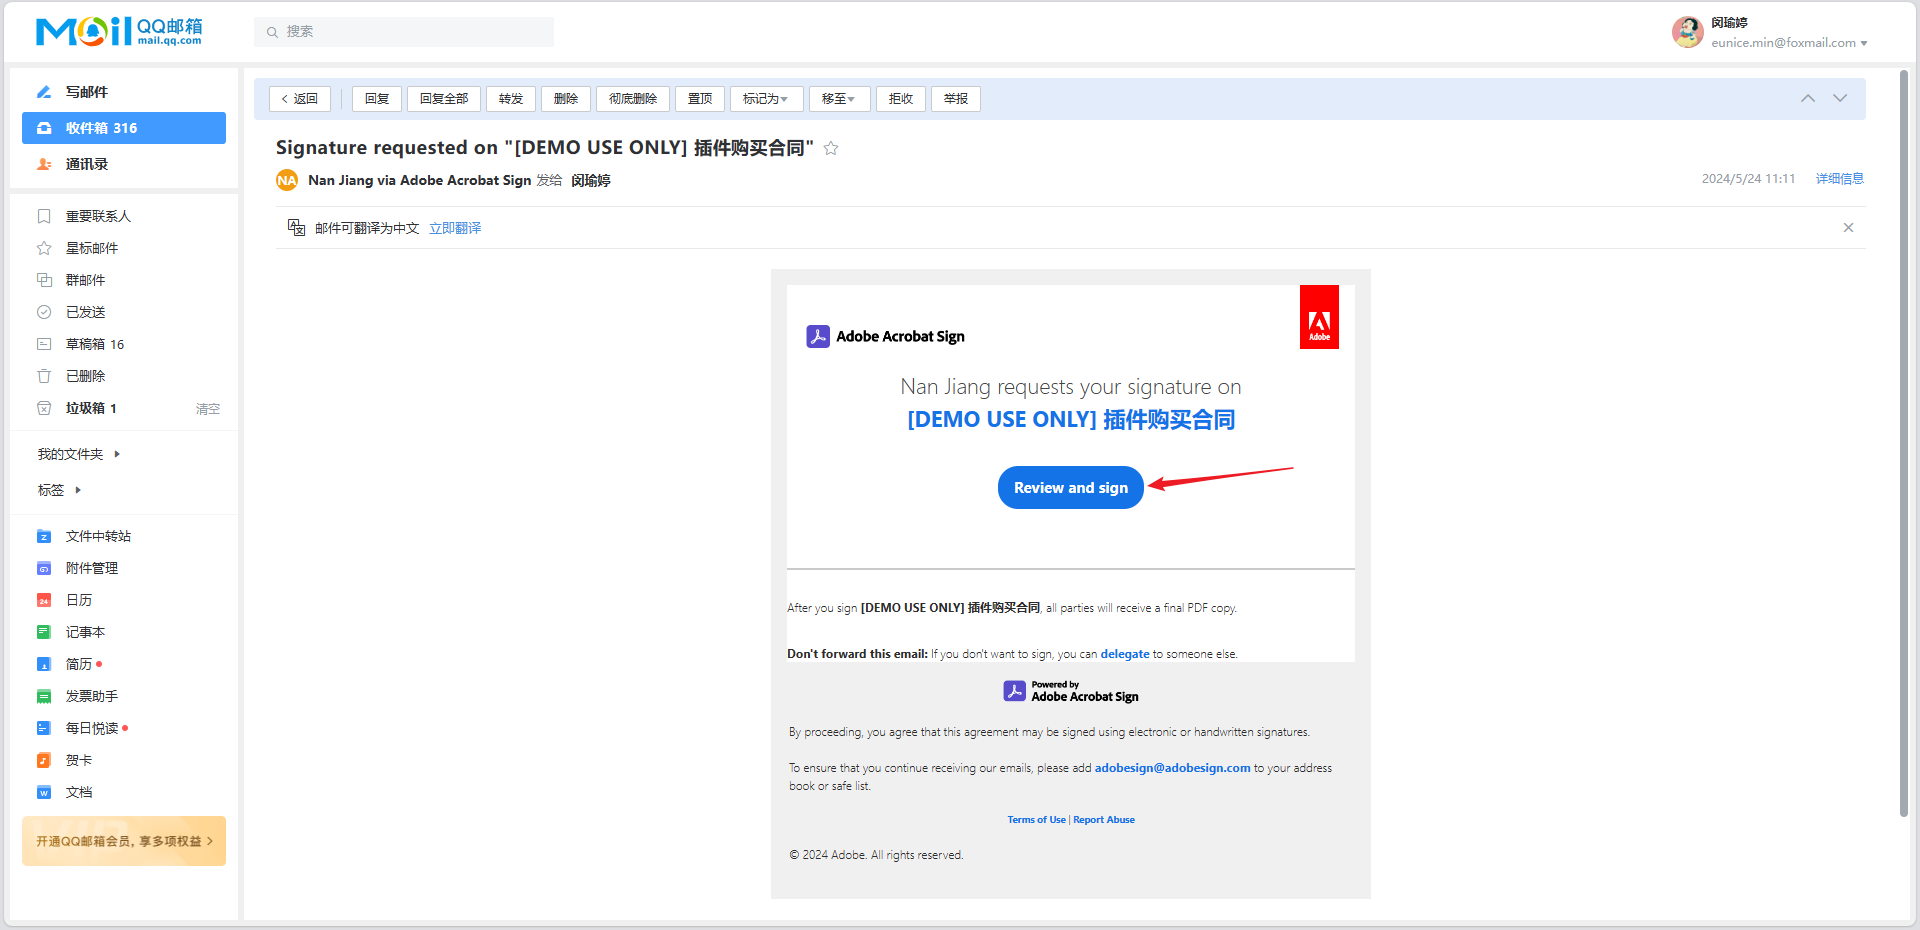Go to the previous email with up arrow
1920x930 pixels.
pos(1808,98)
